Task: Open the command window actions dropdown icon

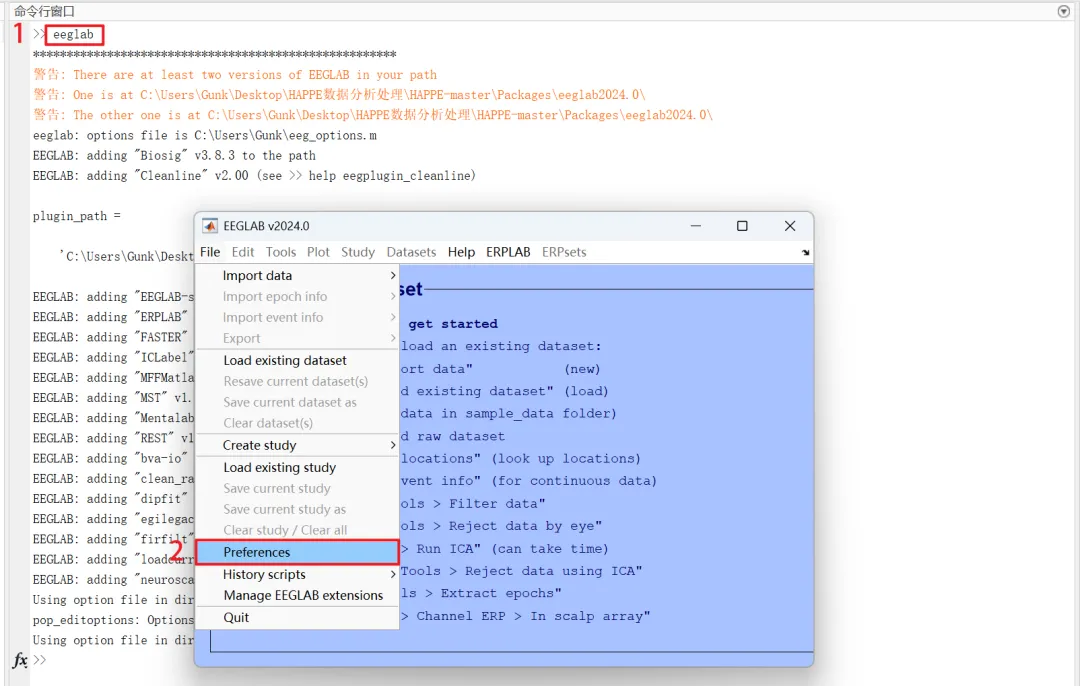Action: (x=1063, y=11)
